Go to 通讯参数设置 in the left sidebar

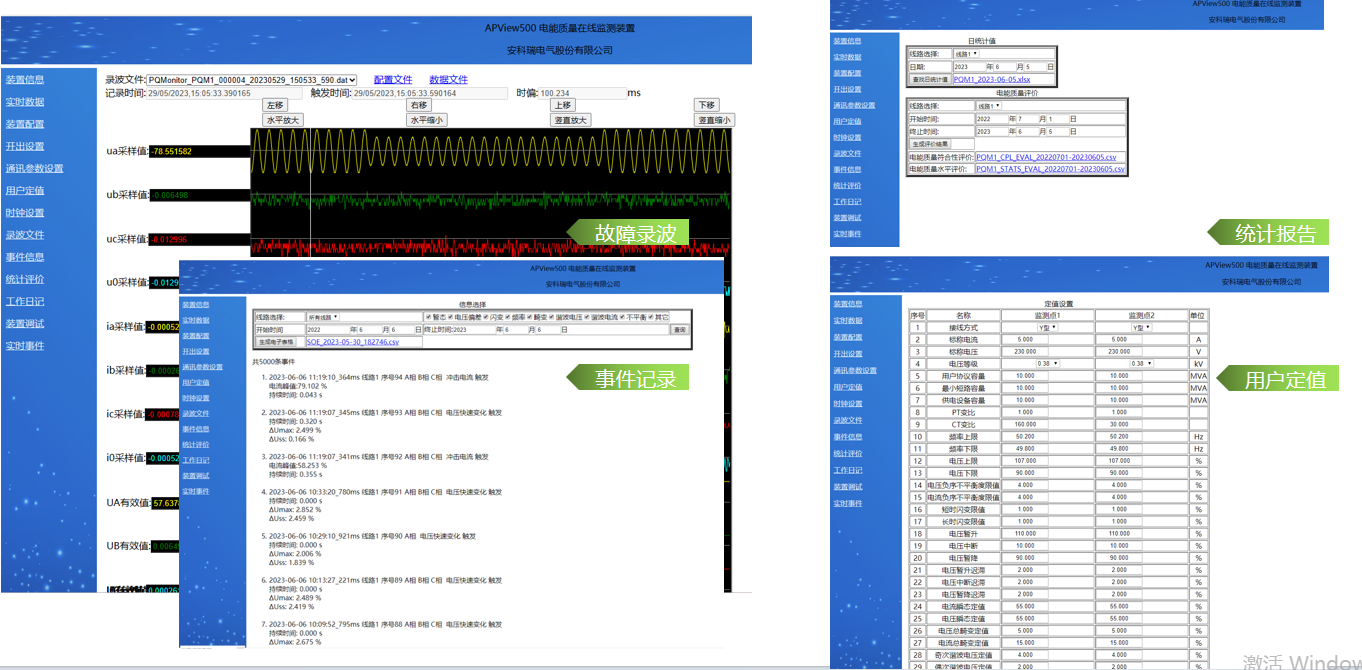(x=34, y=169)
